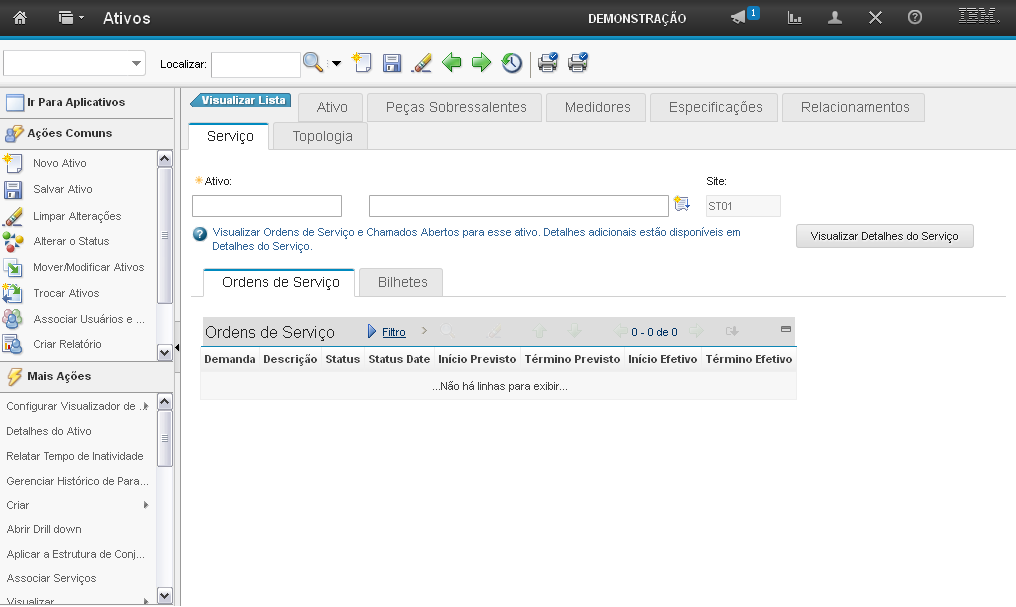This screenshot has height=607, width=1016.
Task: Expand the Criar submenu in Mais Ações
Action: [x=146, y=505]
